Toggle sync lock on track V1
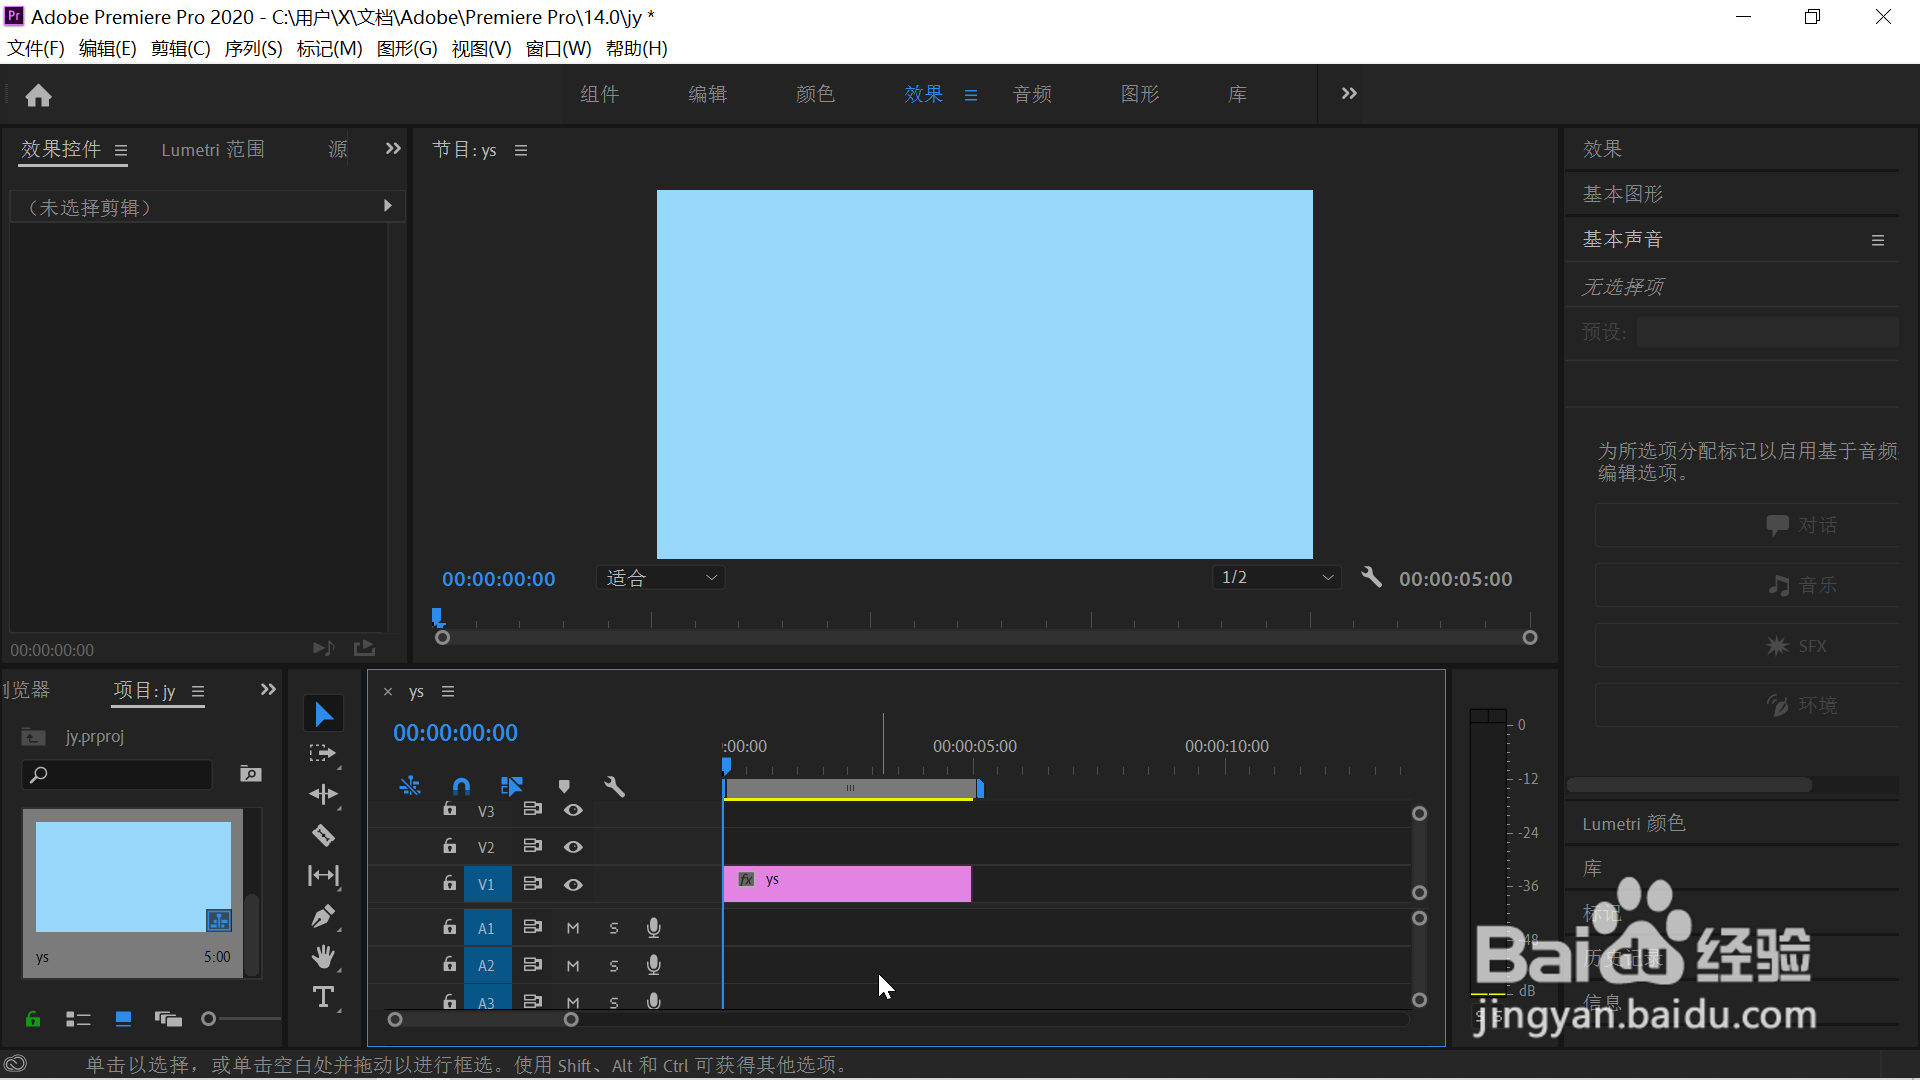1920x1080 pixels. click(532, 884)
